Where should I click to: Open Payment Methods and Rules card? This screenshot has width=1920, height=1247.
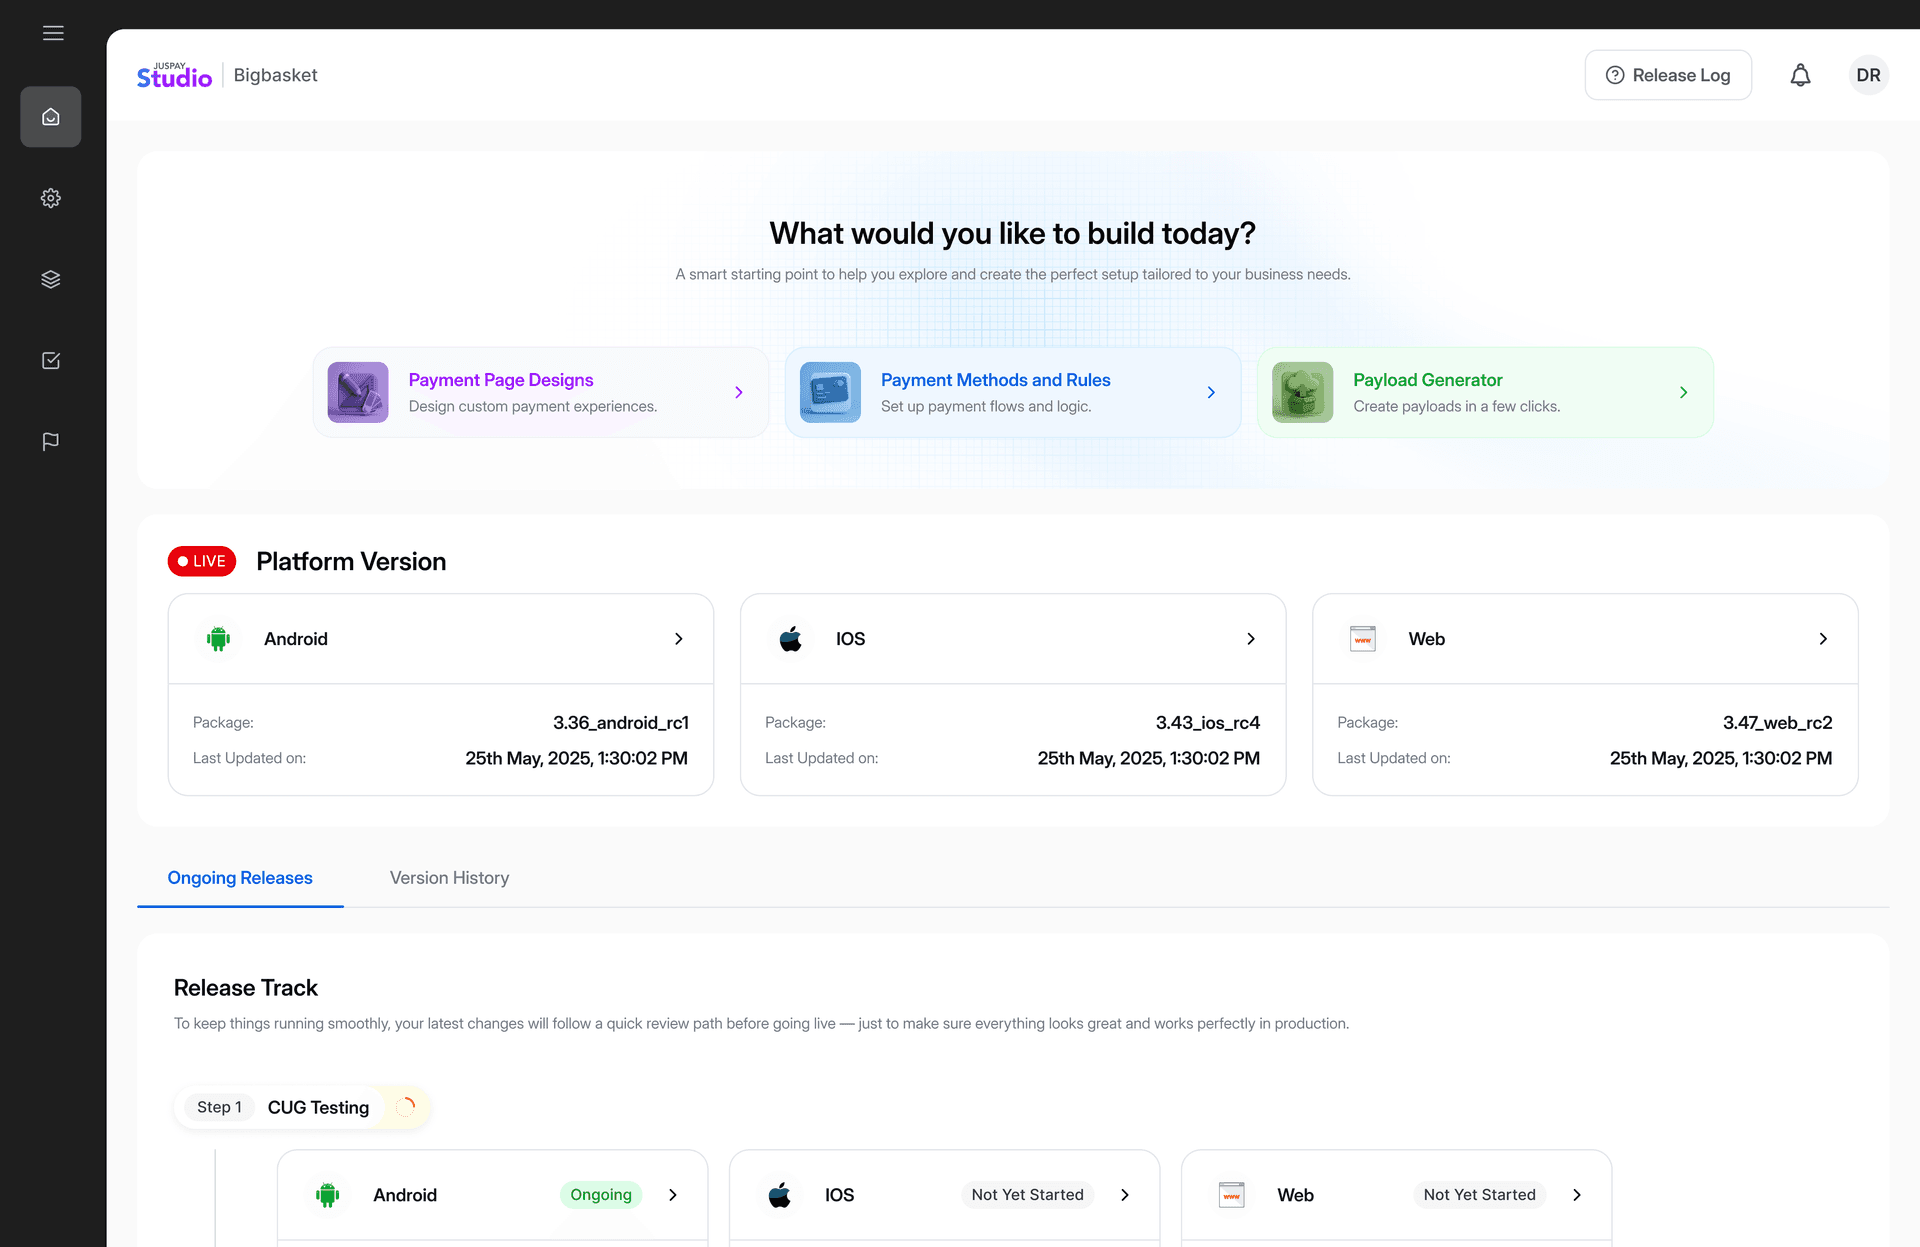(x=1012, y=392)
